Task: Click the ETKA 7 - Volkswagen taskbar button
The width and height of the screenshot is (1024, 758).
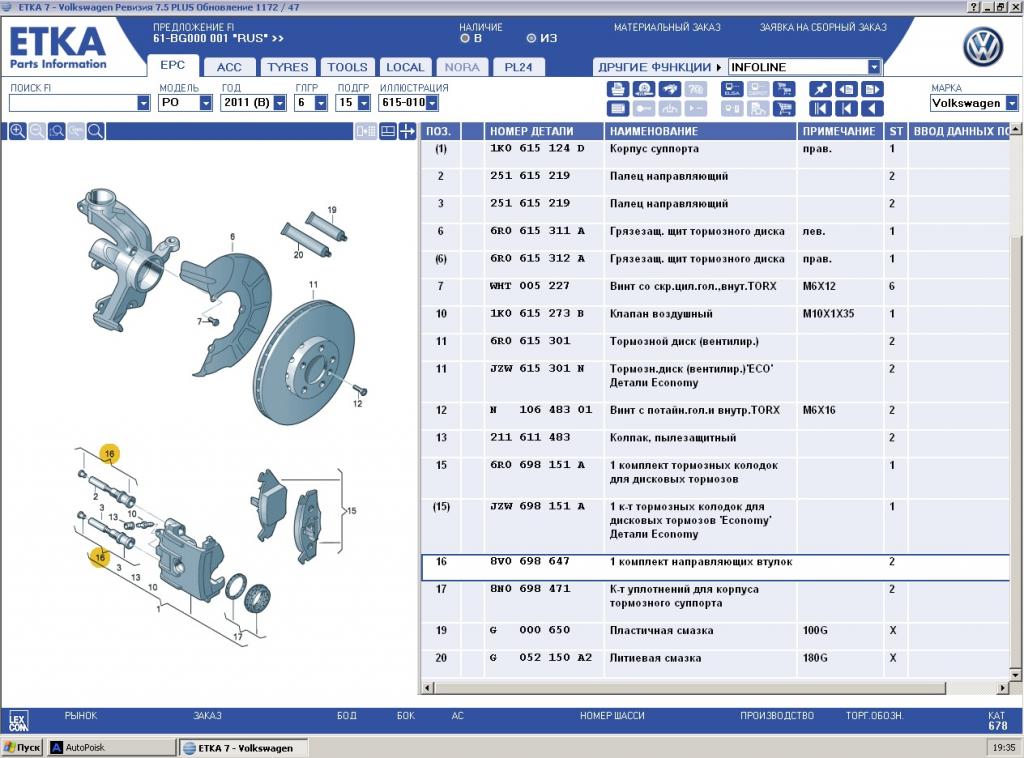Action: point(243,748)
